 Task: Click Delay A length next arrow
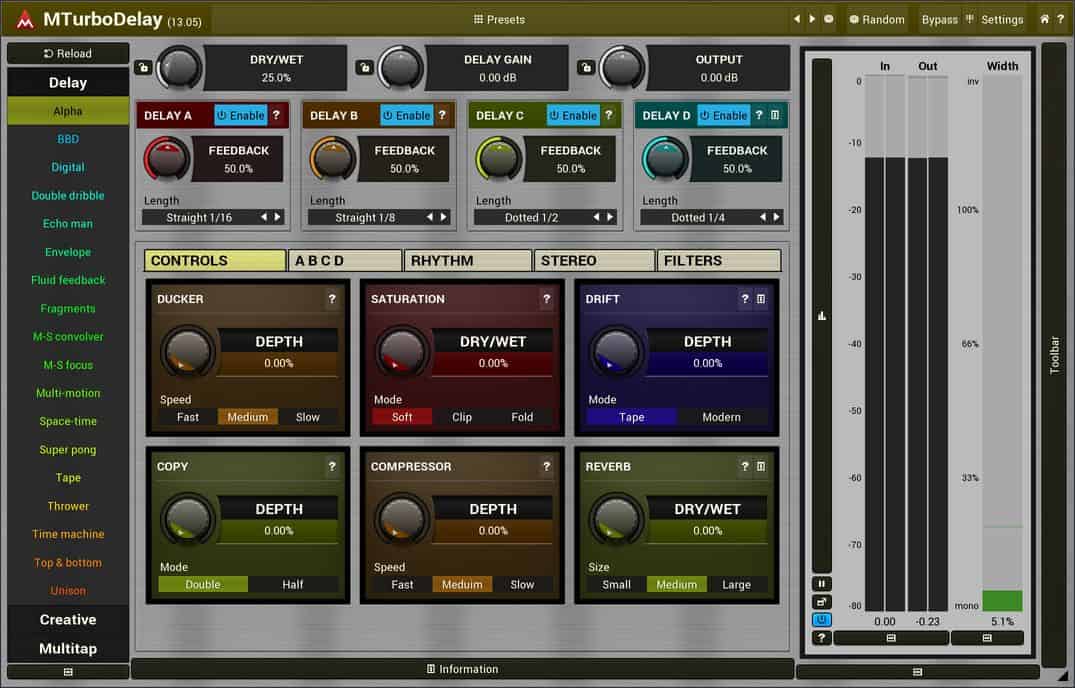point(278,217)
